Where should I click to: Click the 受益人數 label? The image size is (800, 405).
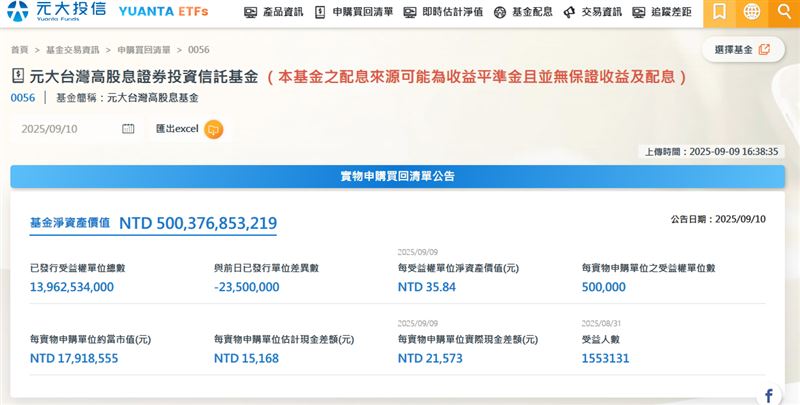(601, 339)
